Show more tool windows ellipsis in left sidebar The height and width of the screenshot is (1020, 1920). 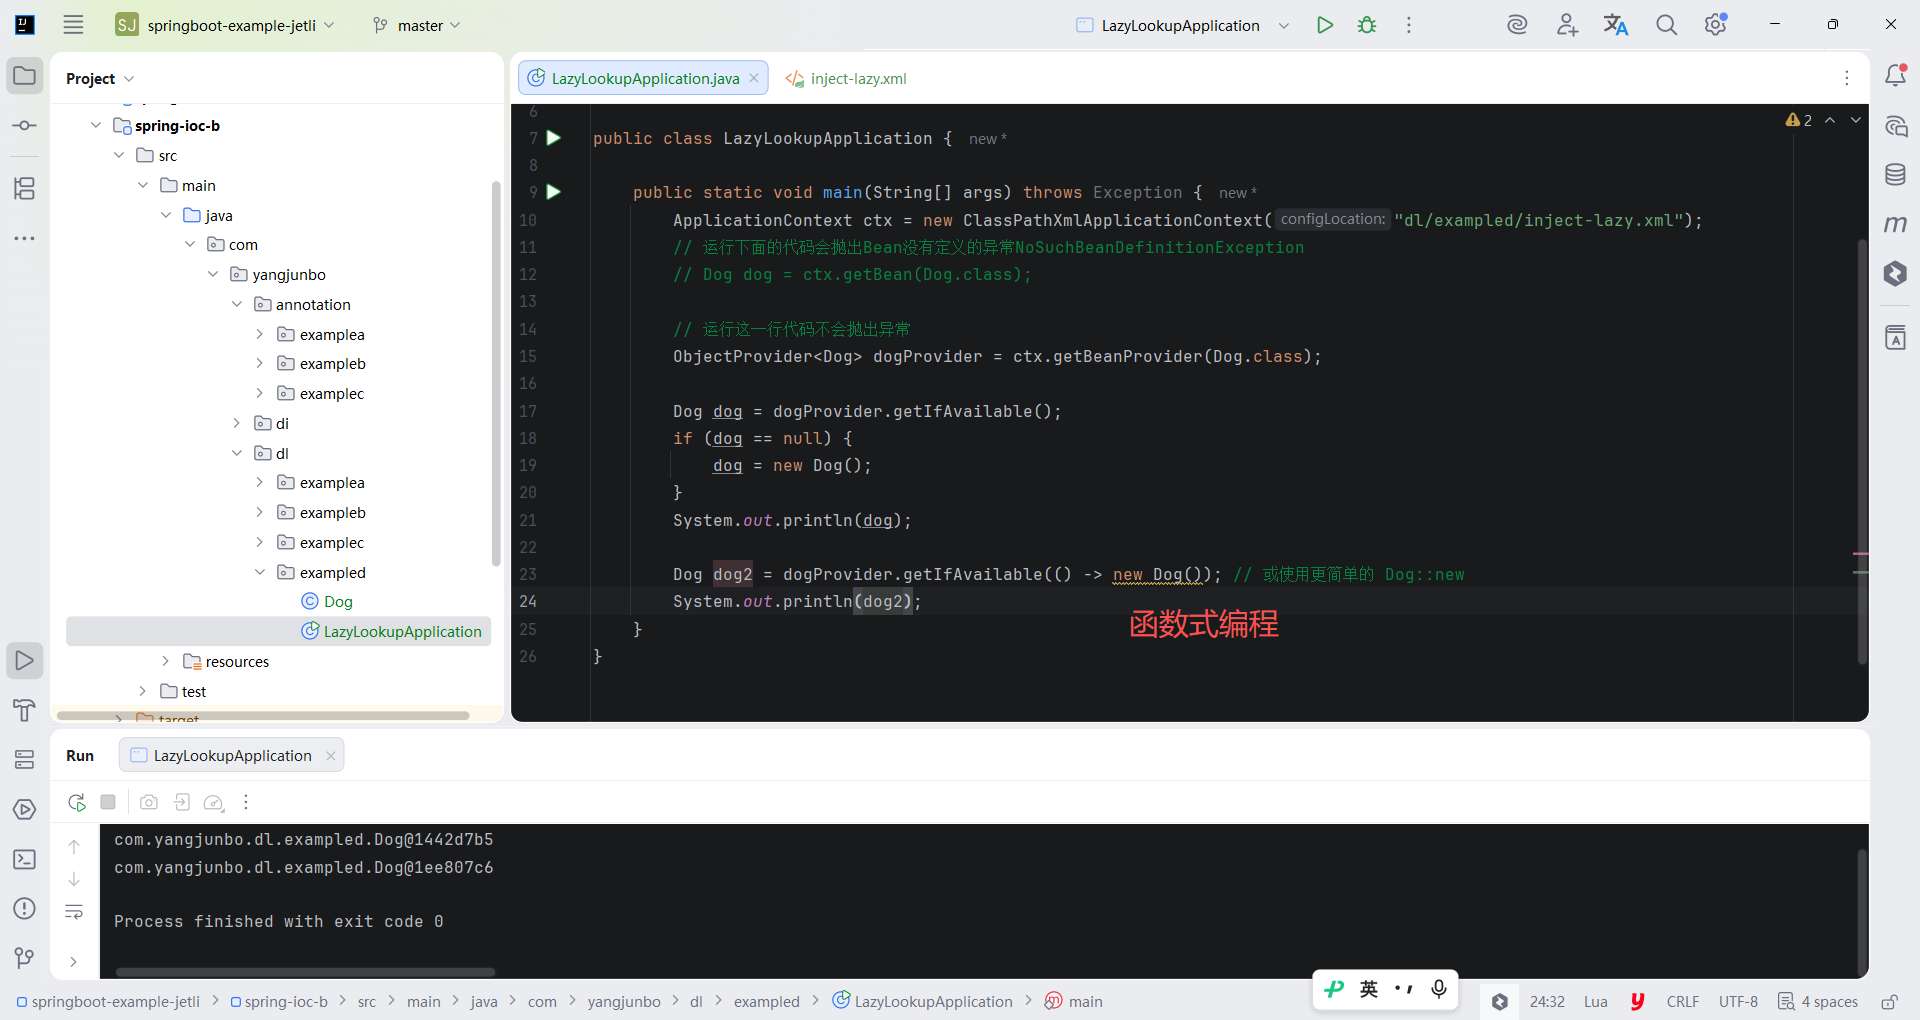point(25,238)
